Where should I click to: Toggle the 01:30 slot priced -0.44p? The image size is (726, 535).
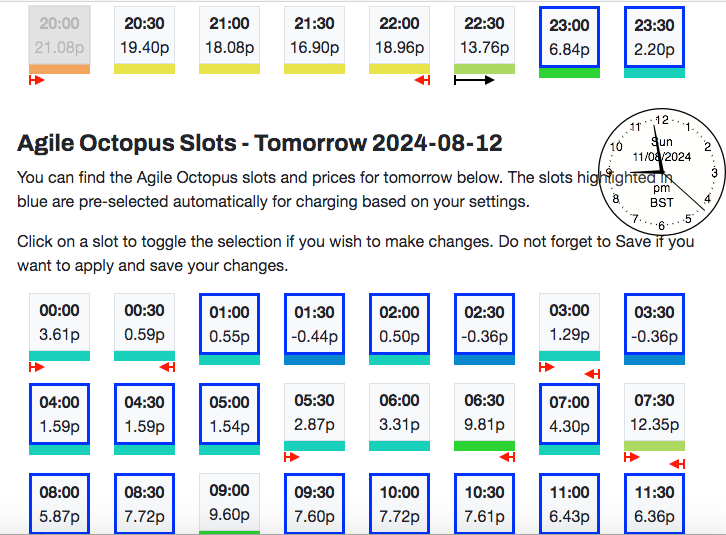click(x=314, y=324)
